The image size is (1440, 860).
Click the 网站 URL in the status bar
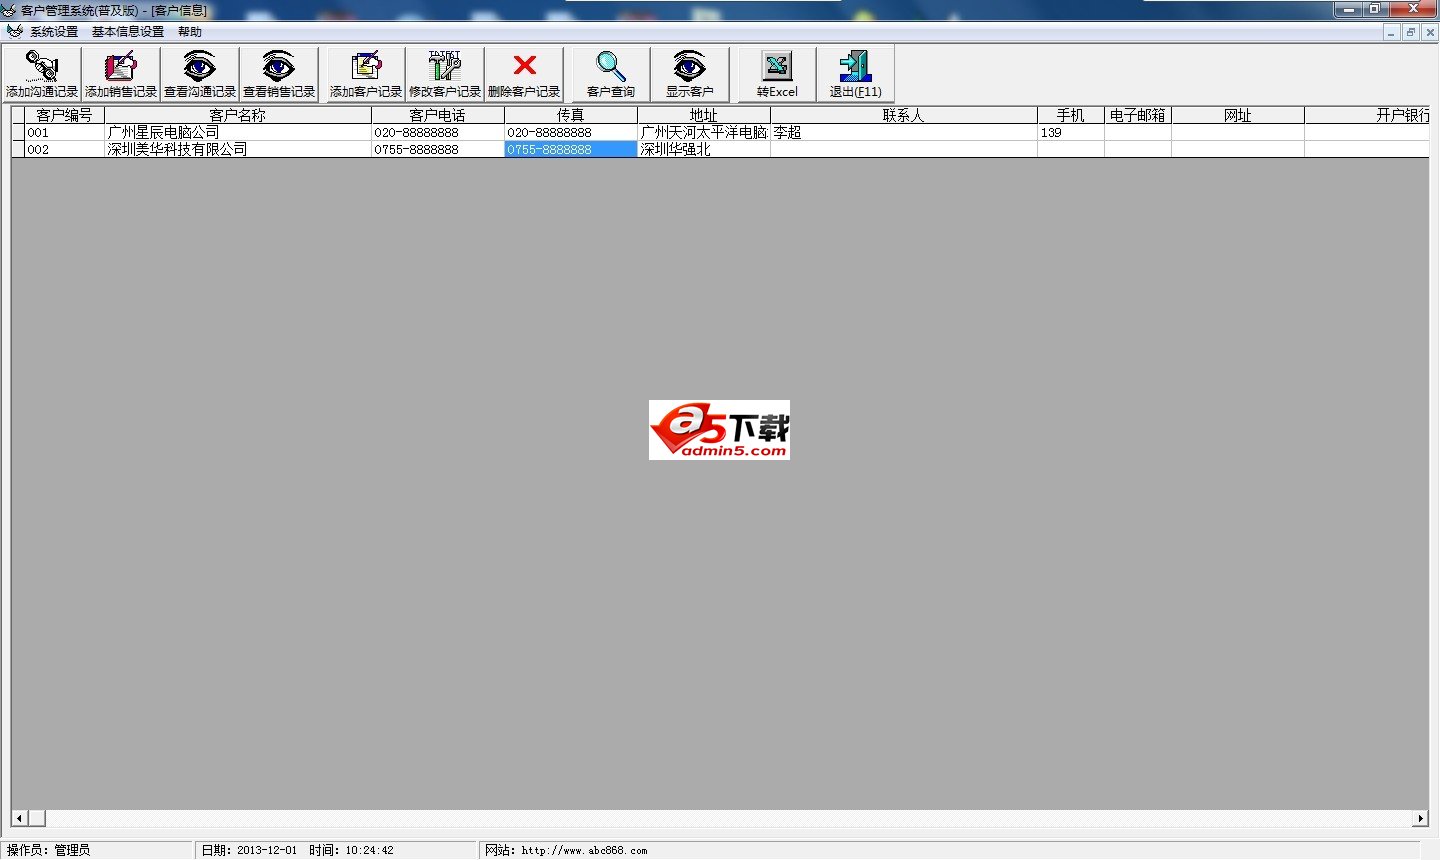pyautogui.click(x=566, y=850)
